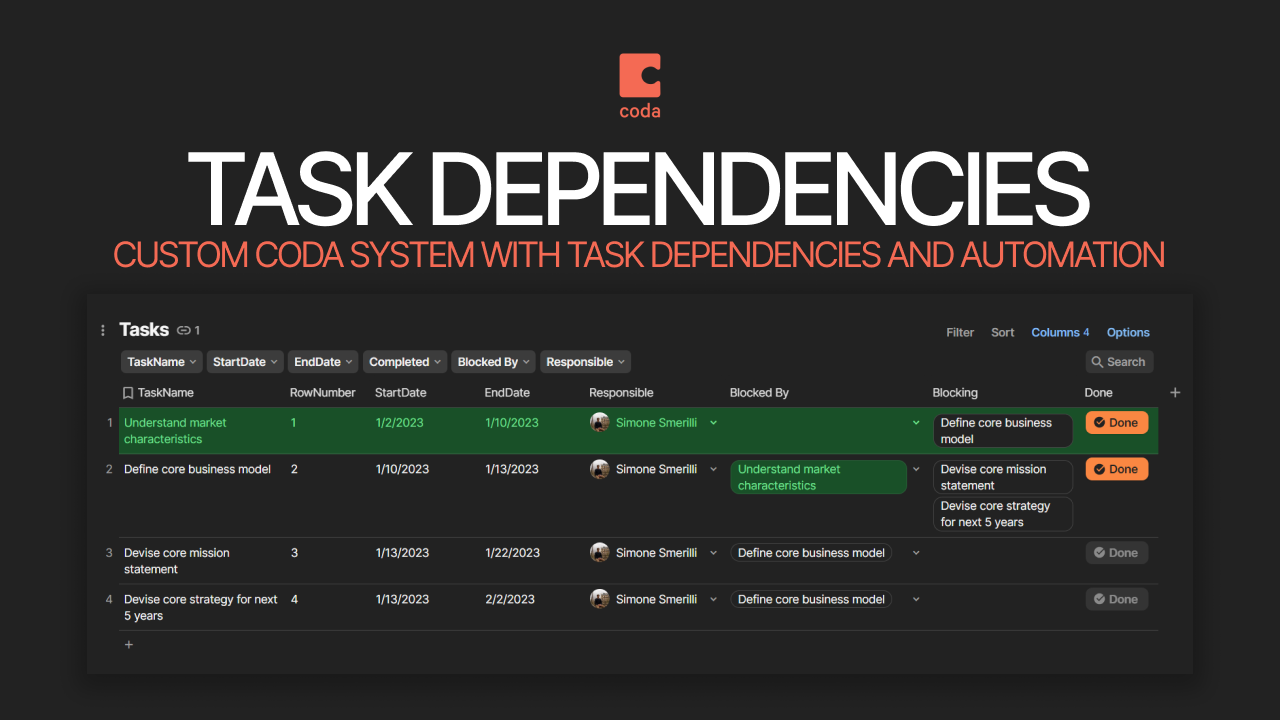Viewport: 1280px width, 720px height.
Task: Open the Responsible filter dropdown
Action: [586, 362]
